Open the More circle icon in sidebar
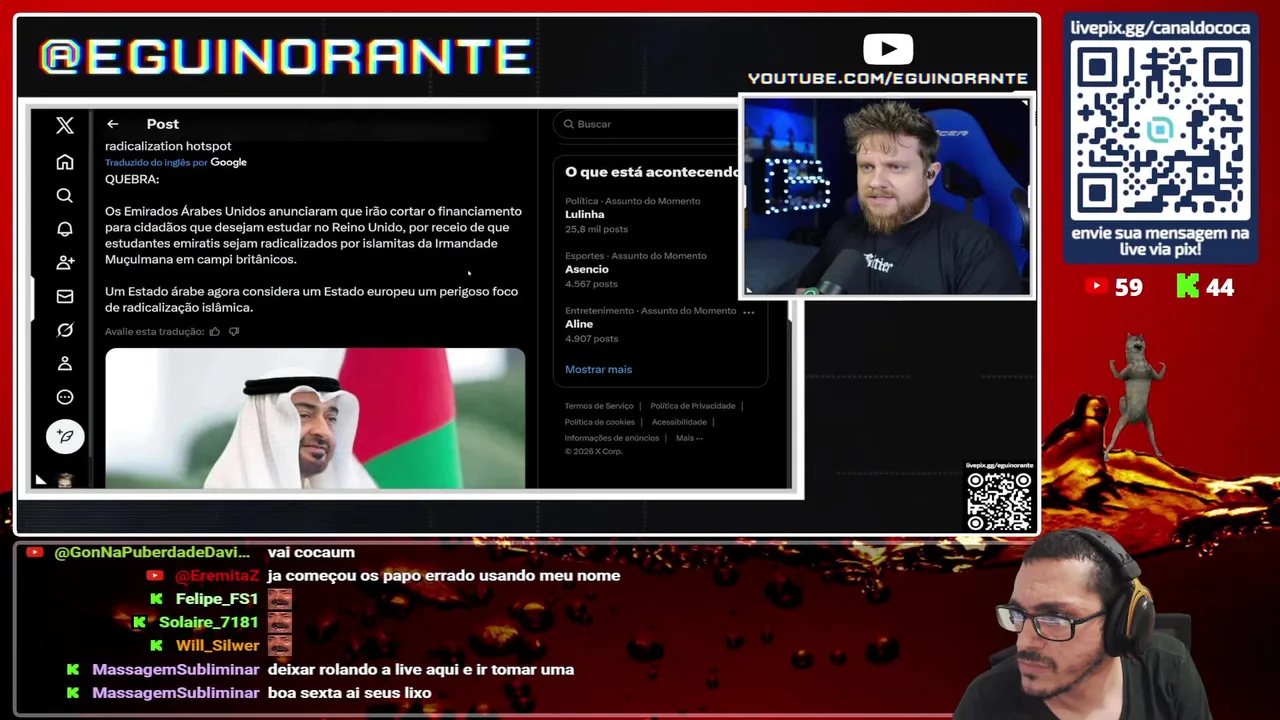1280x720 pixels. point(65,397)
